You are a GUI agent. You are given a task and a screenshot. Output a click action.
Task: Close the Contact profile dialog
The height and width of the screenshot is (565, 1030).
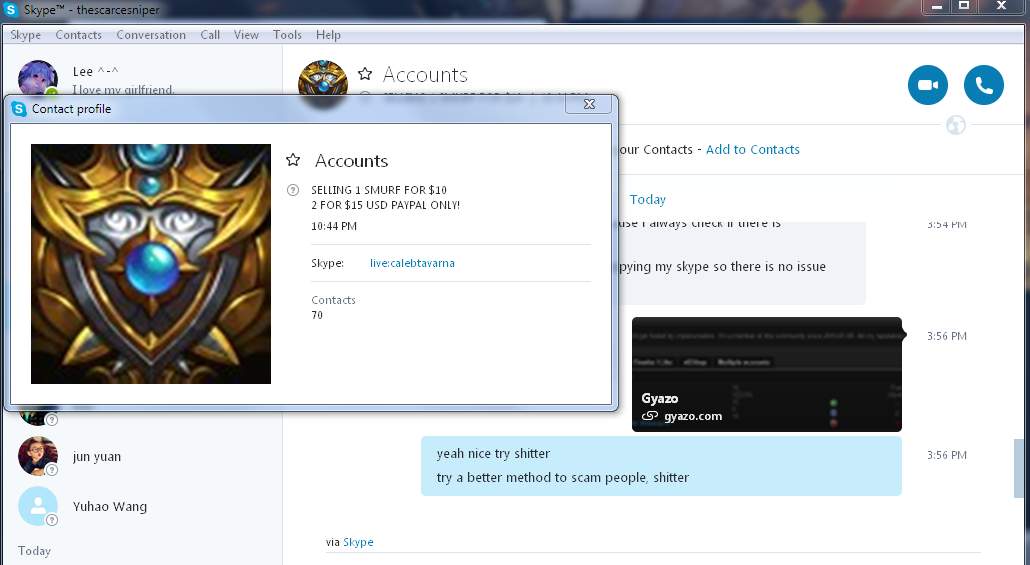[x=589, y=104]
